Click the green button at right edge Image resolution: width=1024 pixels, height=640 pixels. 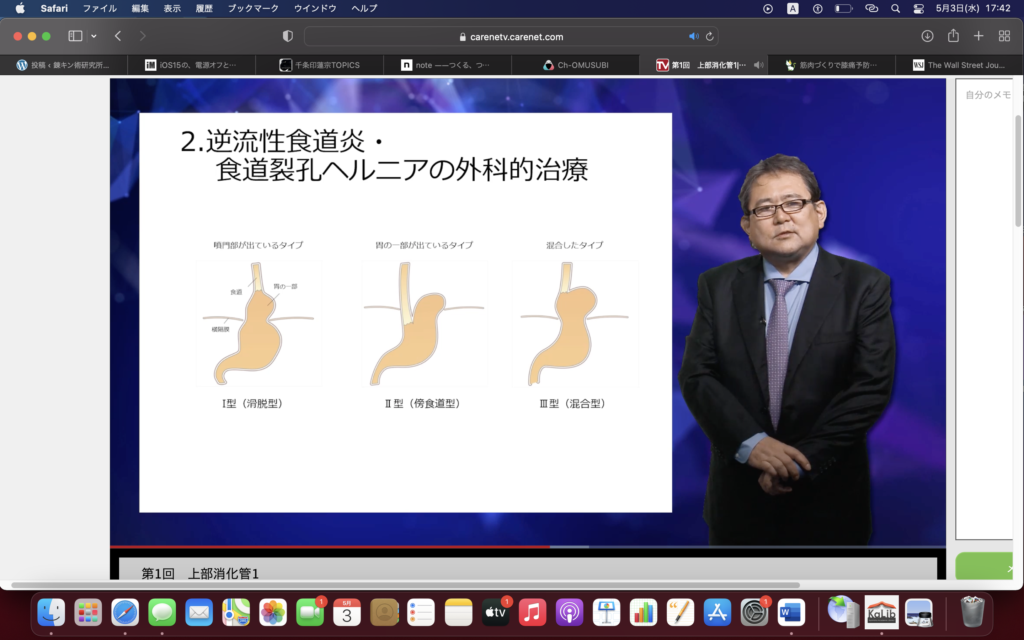coord(990,567)
